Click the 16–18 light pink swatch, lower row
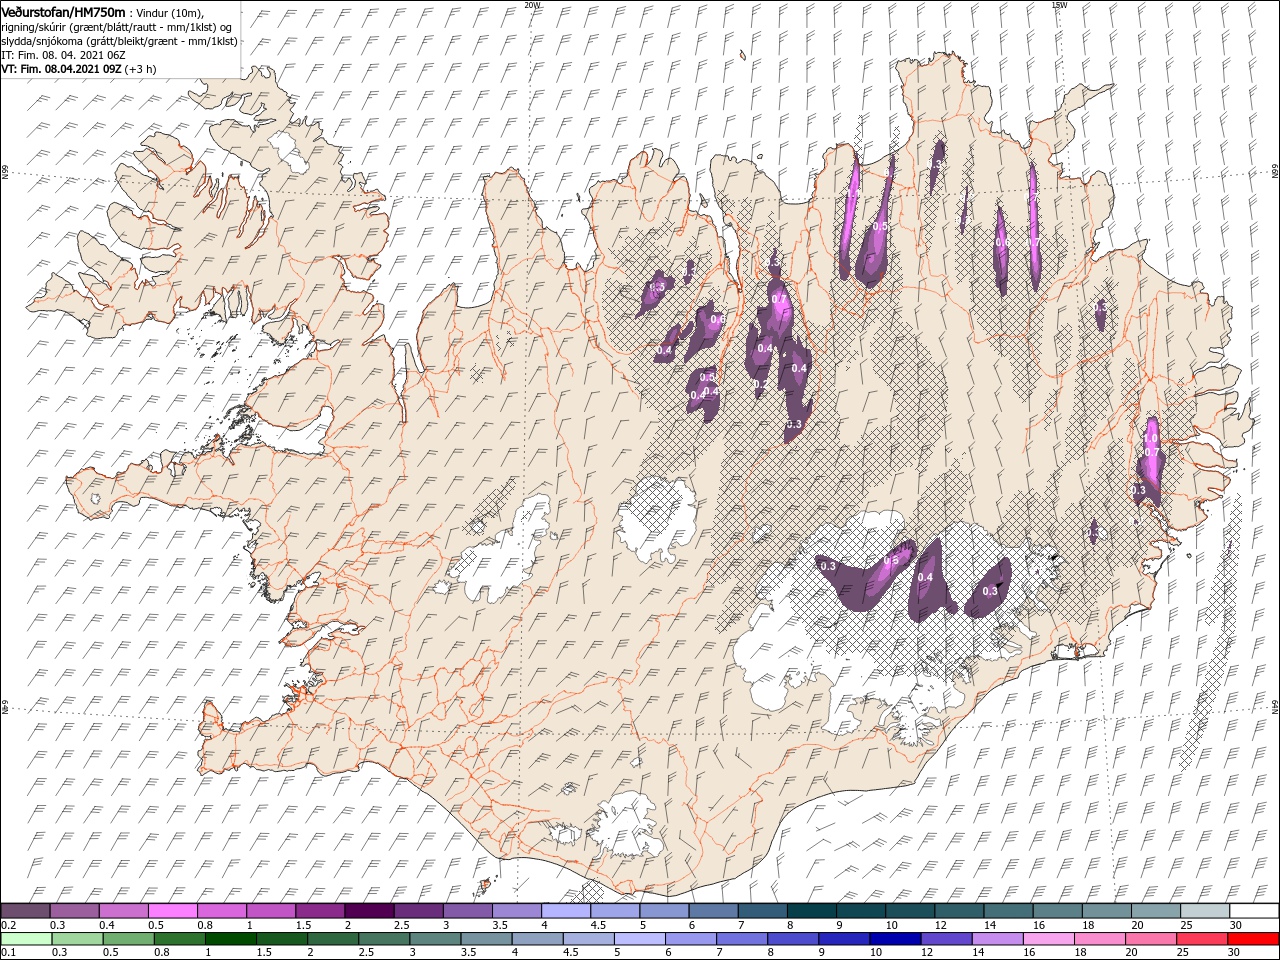This screenshot has height=960, width=1280. coord(1049,939)
